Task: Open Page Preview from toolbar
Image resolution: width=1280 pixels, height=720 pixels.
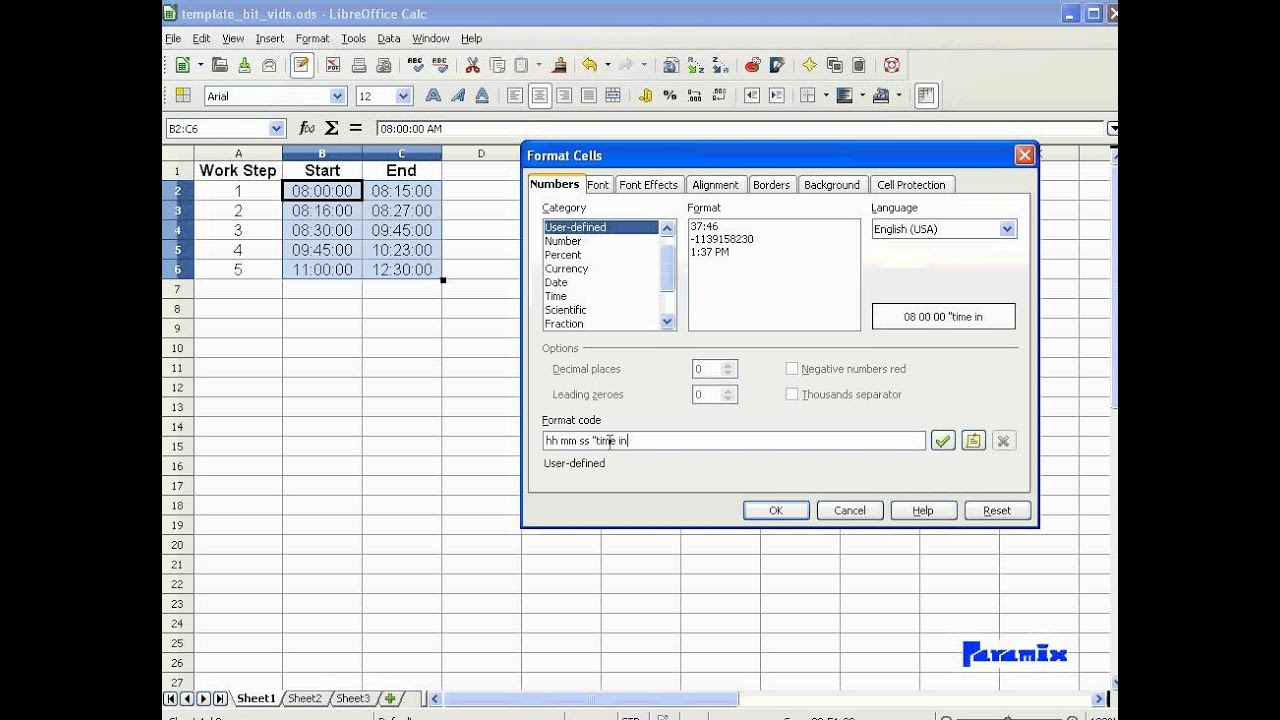Action: point(383,65)
